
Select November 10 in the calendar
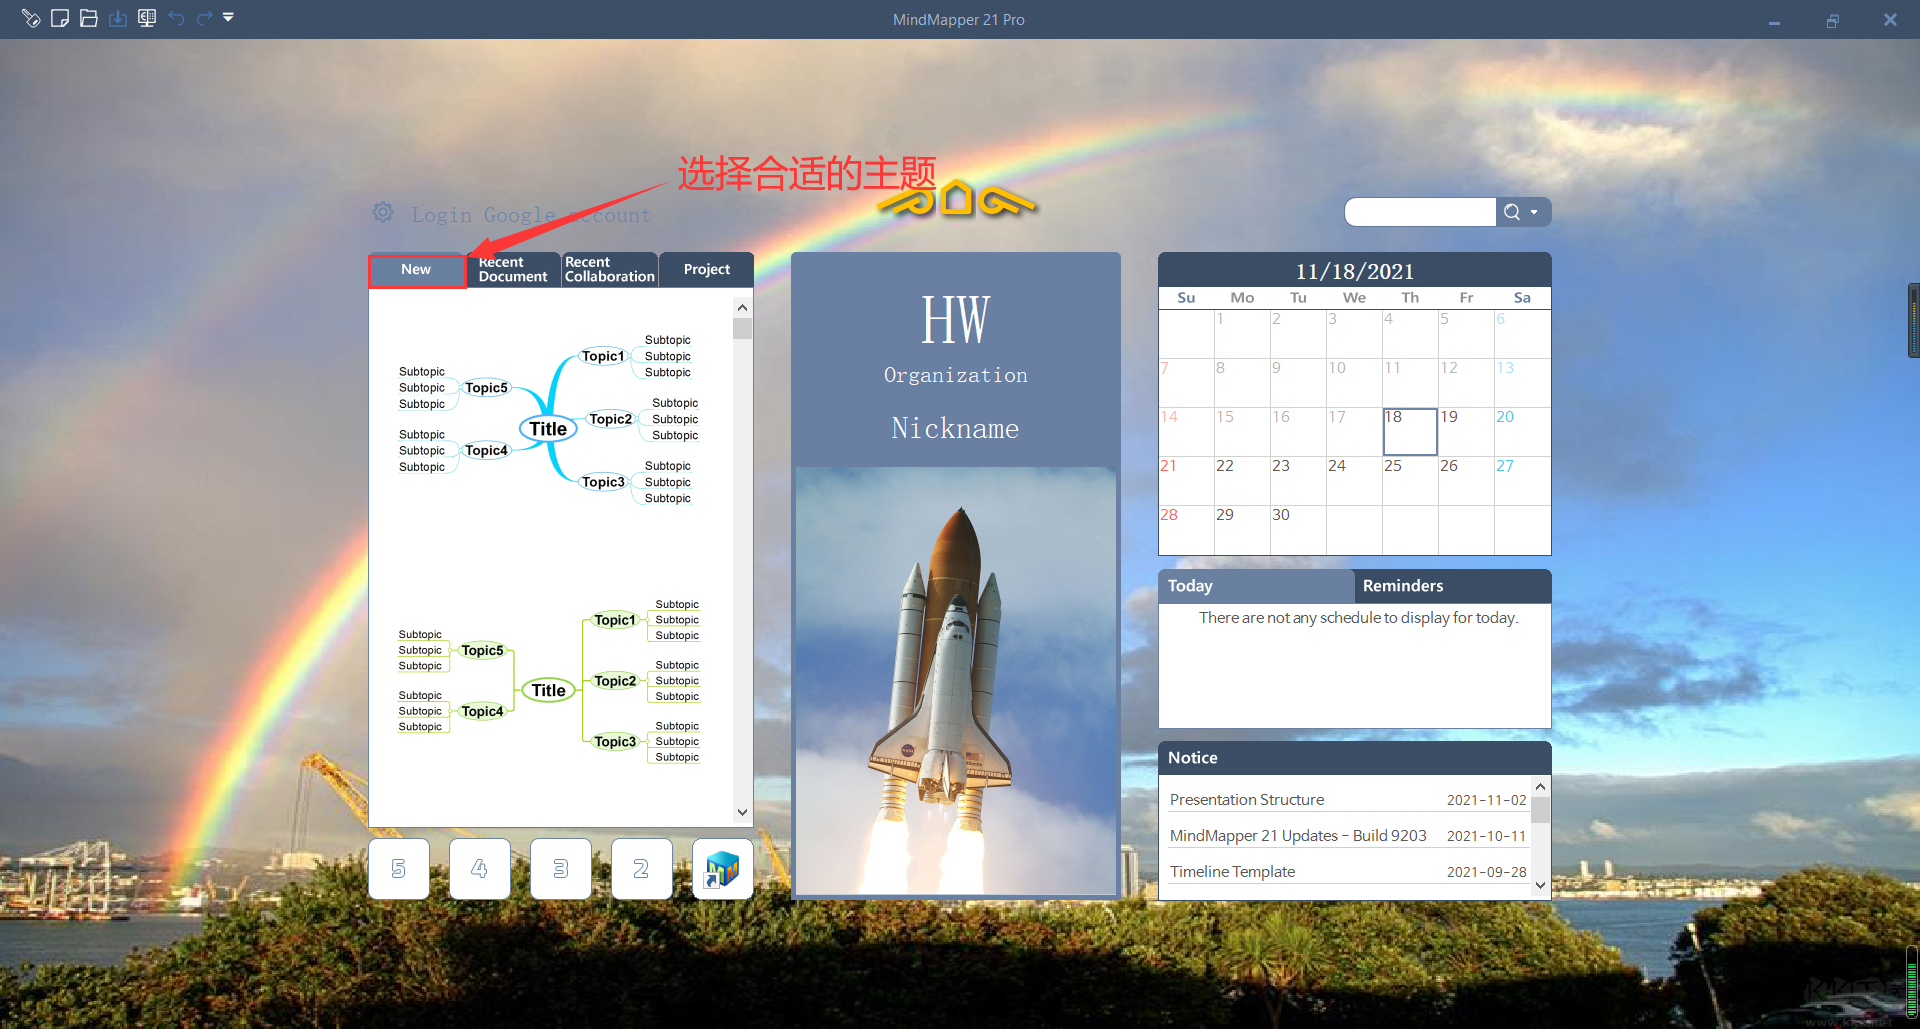tap(1354, 383)
